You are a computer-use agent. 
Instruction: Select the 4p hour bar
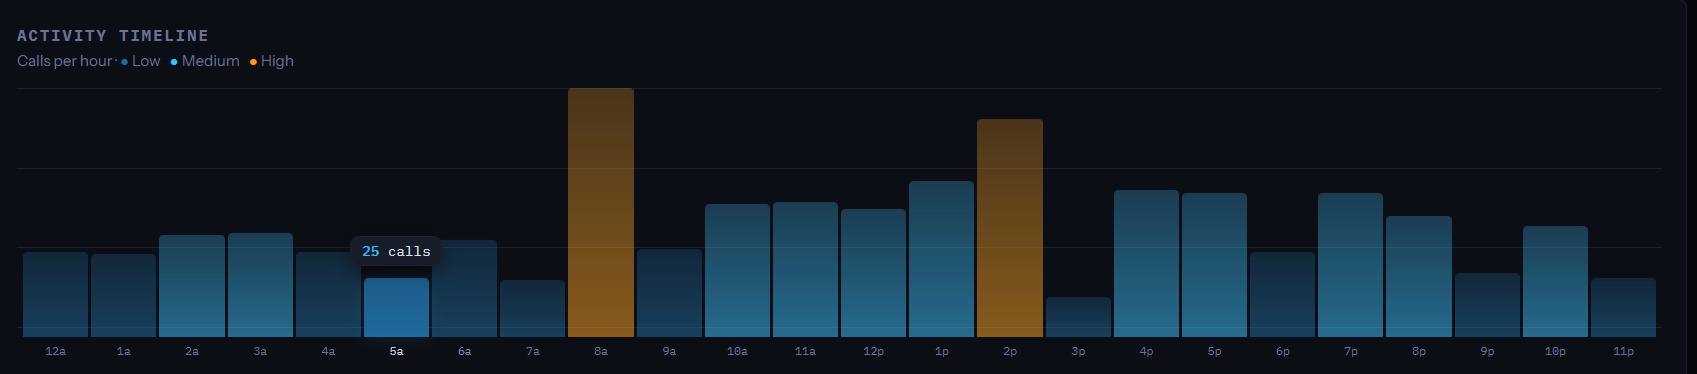(1146, 263)
